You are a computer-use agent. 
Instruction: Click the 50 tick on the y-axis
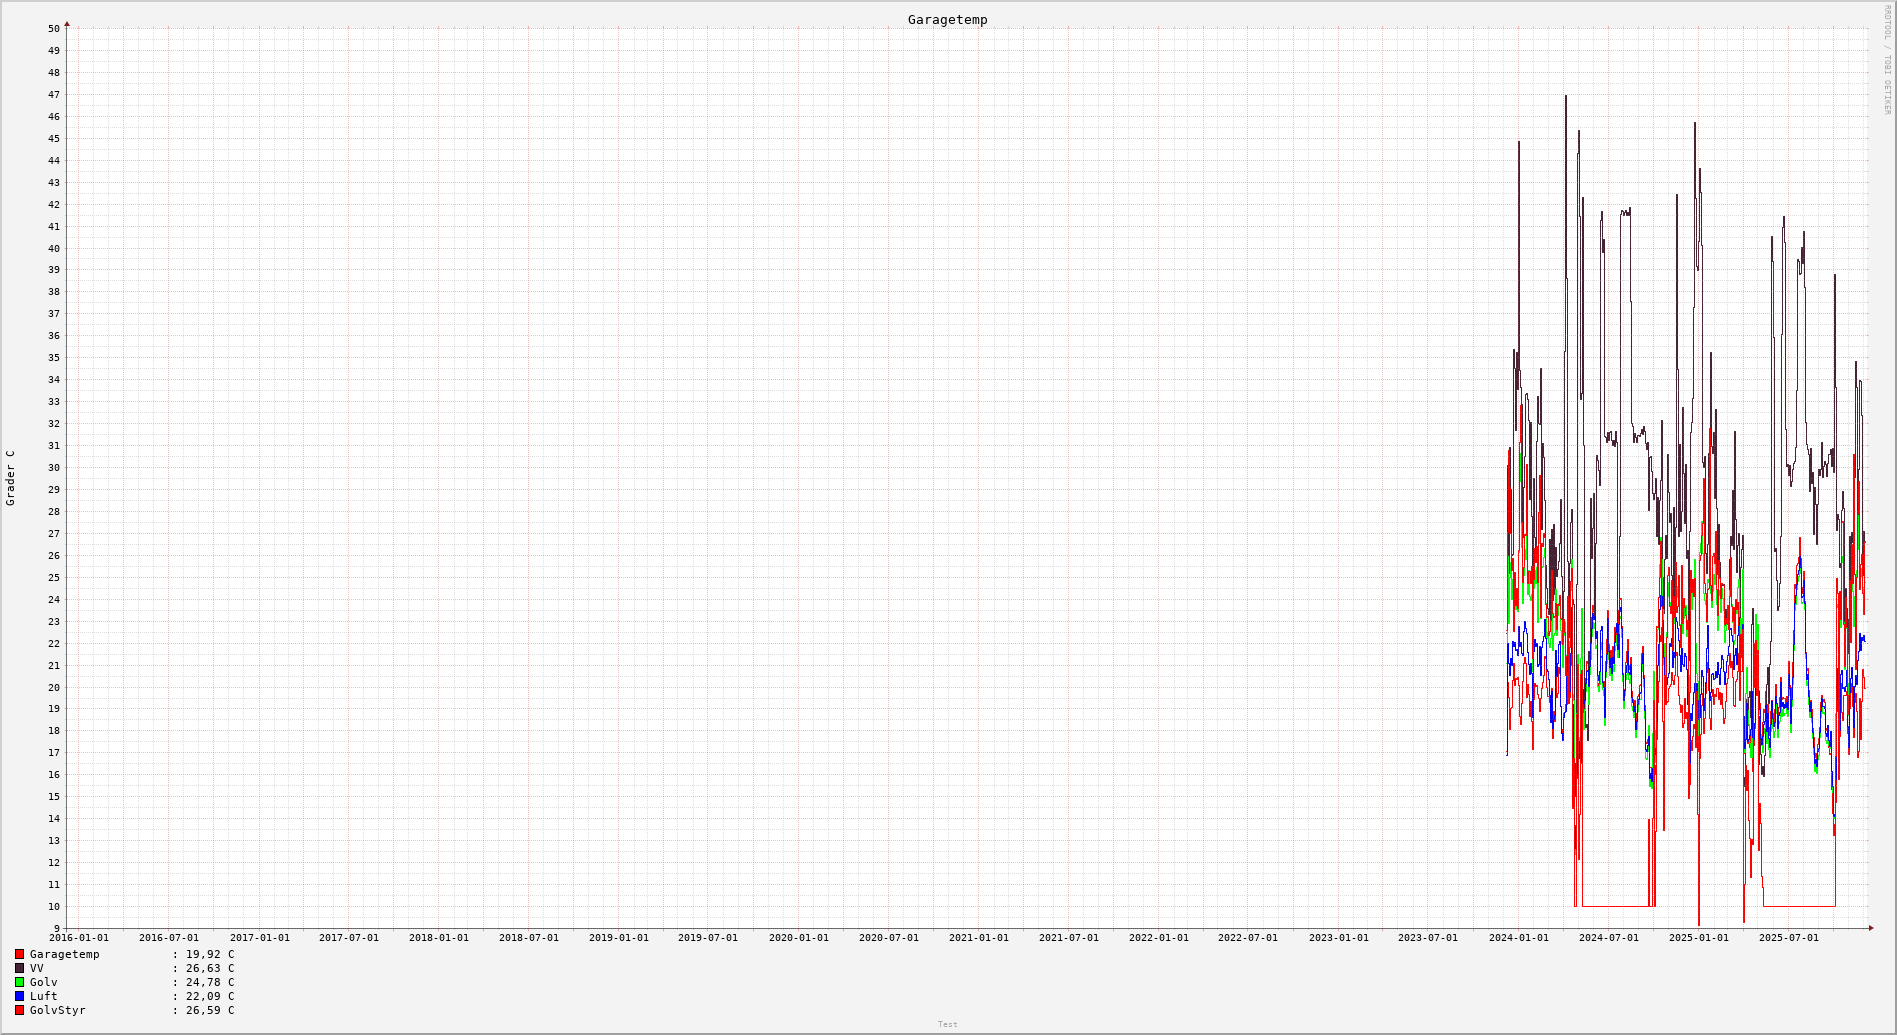click(54, 29)
